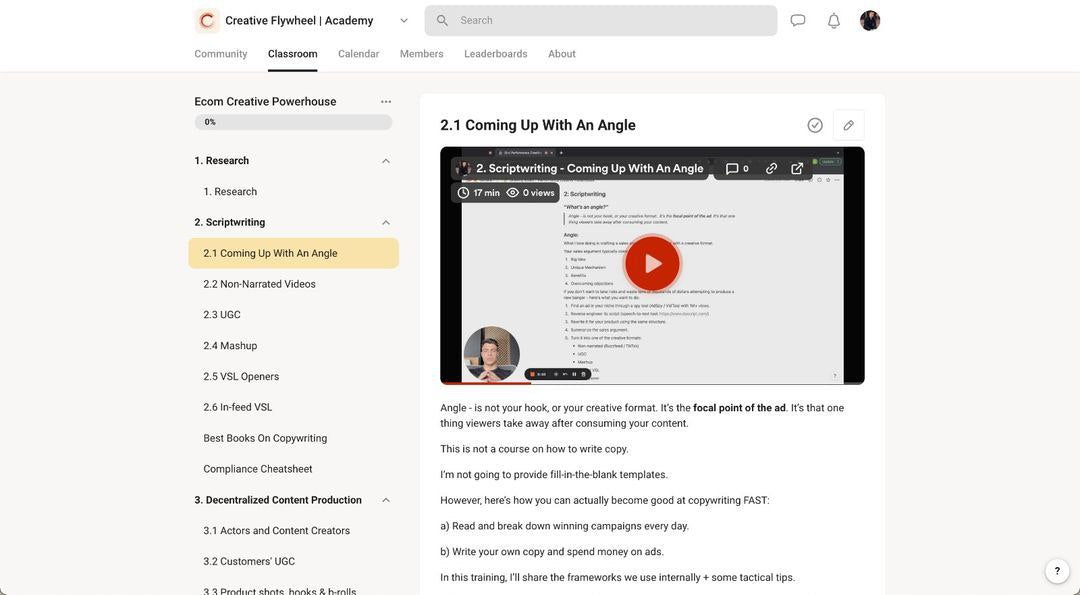Collapse 3. Decentralized Content Production section

point(386,500)
